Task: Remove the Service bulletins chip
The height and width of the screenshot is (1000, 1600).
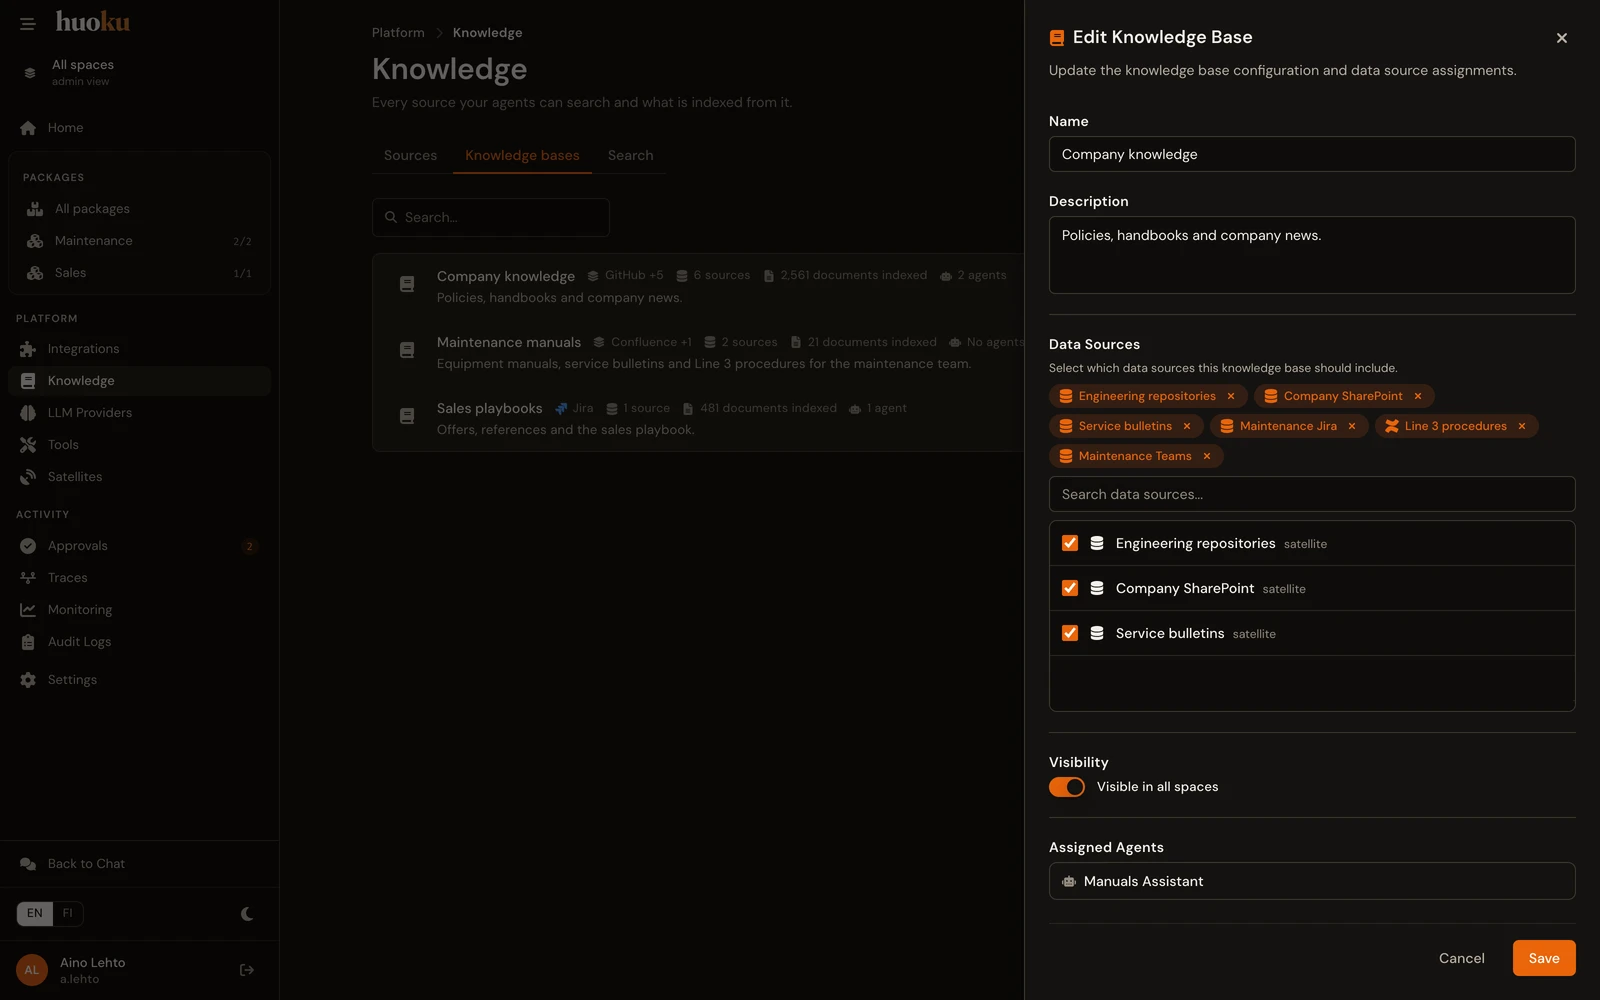Action: point(1187,426)
